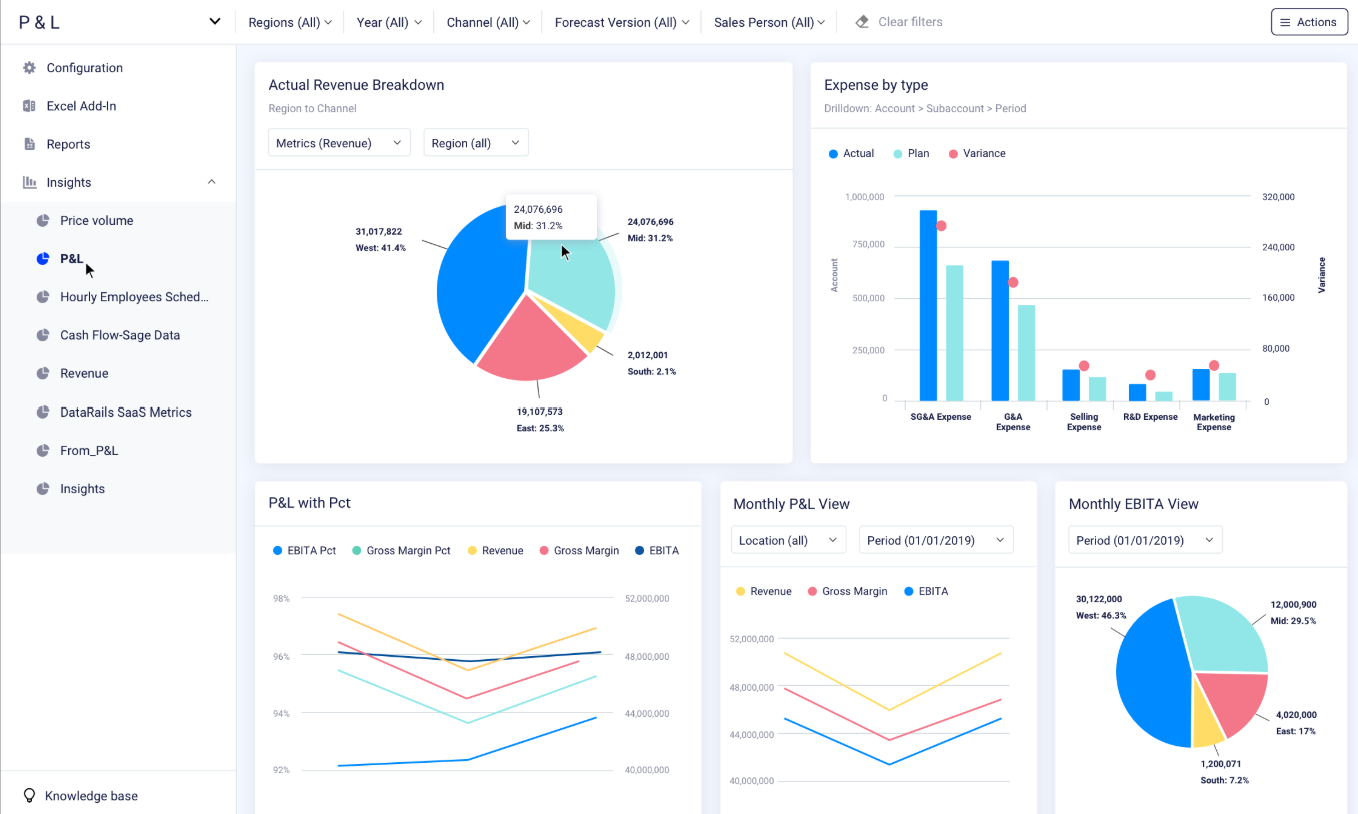Viewport: 1358px width, 814px height.
Task: Open the Region (all) dropdown
Action: [x=475, y=142]
